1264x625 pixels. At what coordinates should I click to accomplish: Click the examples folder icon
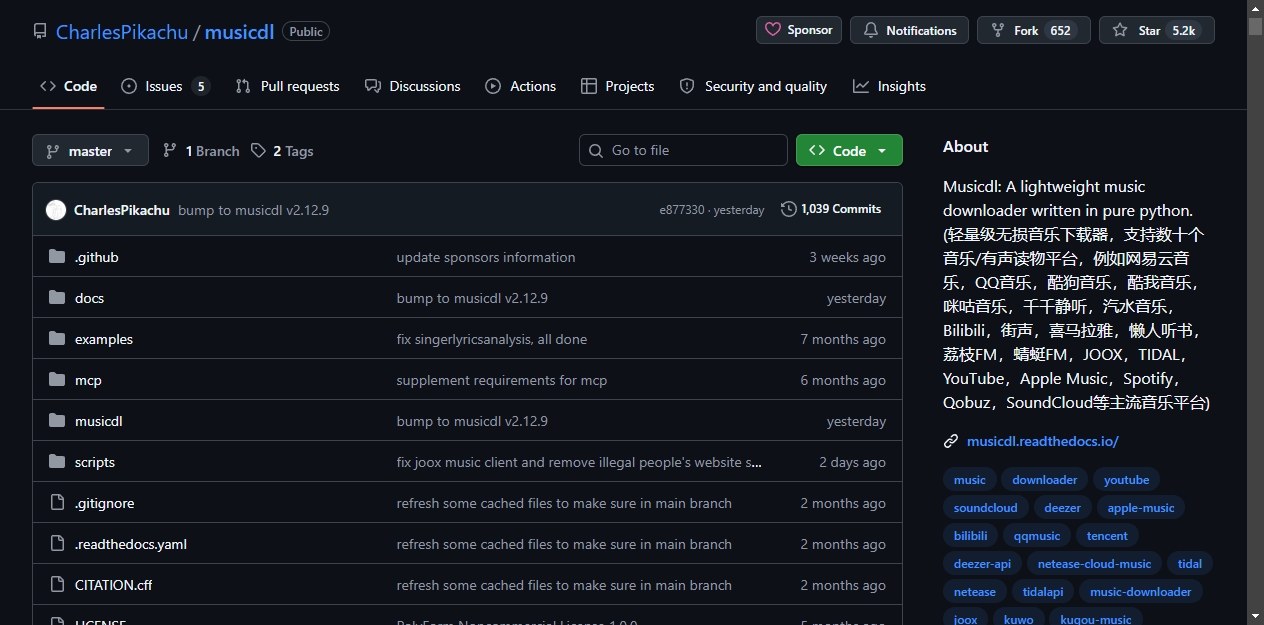click(56, 339)
